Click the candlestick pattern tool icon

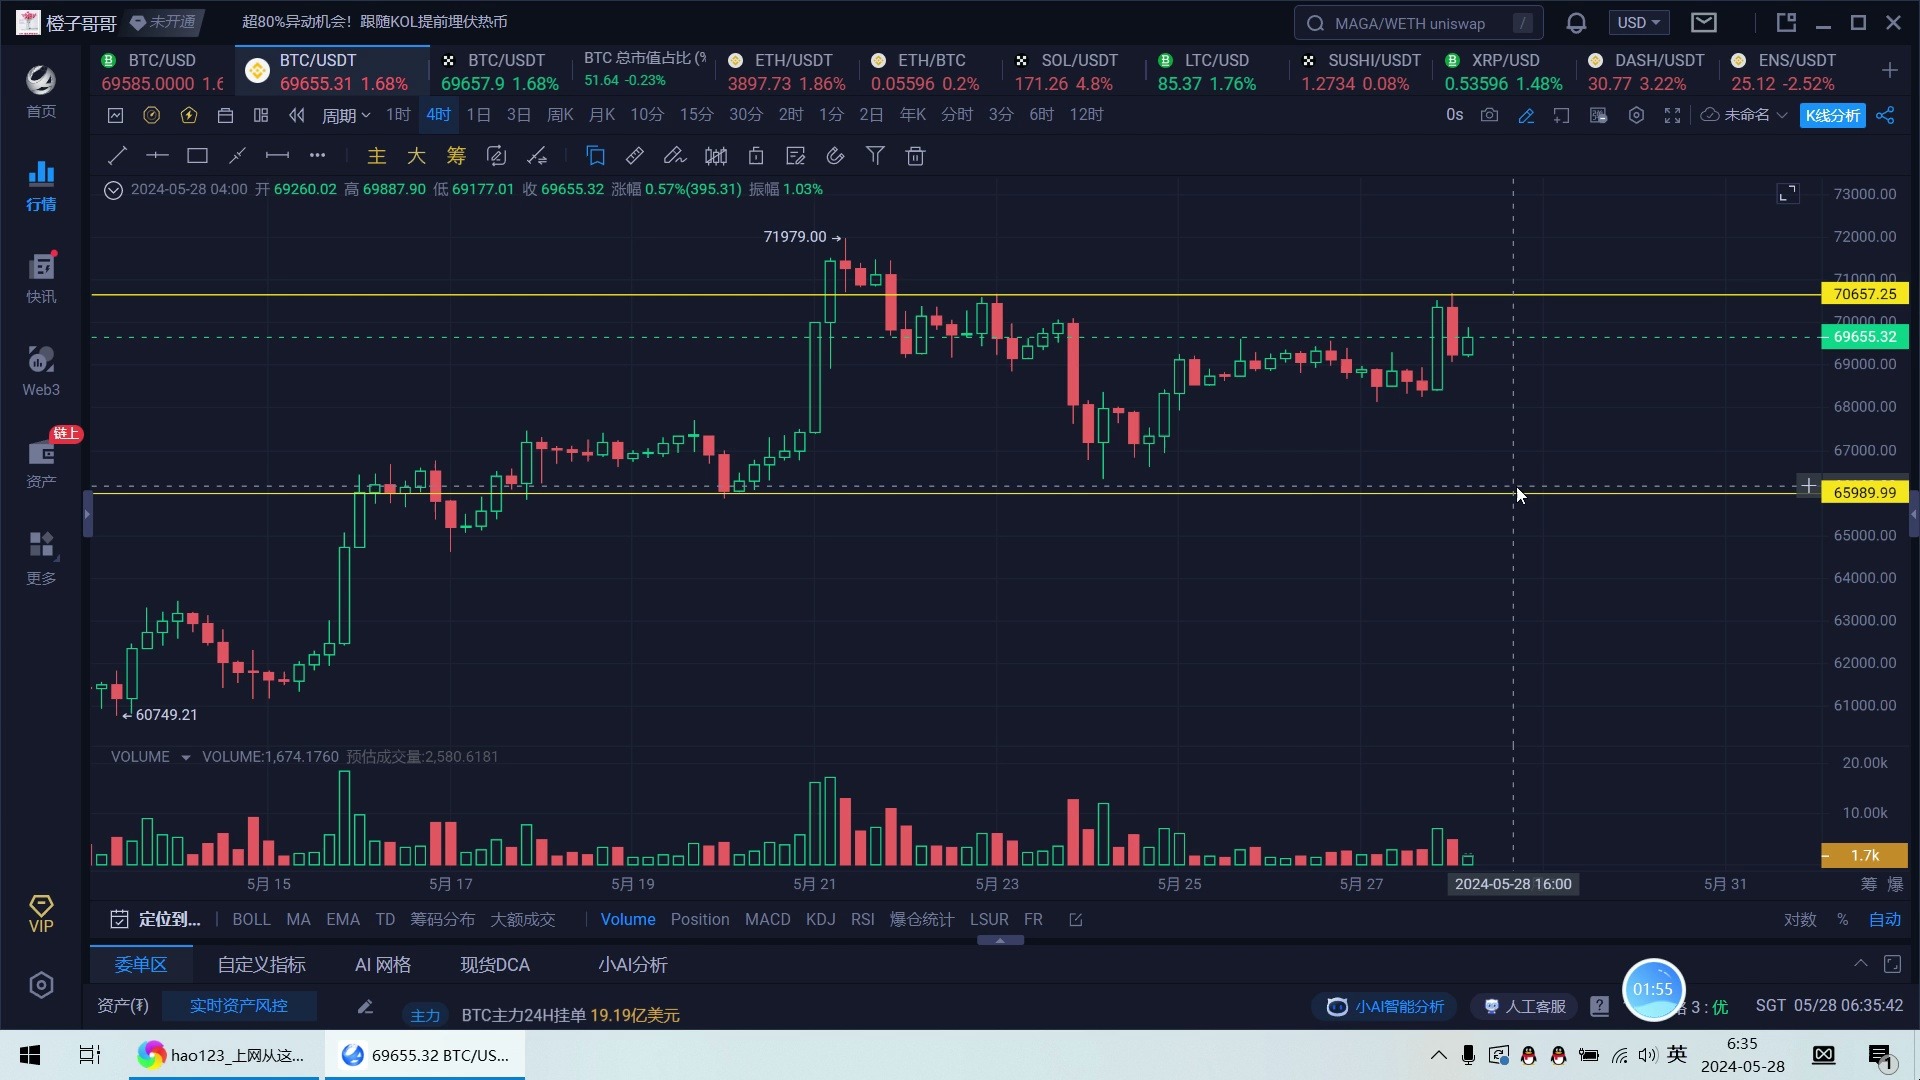click(x=716, y=155)
